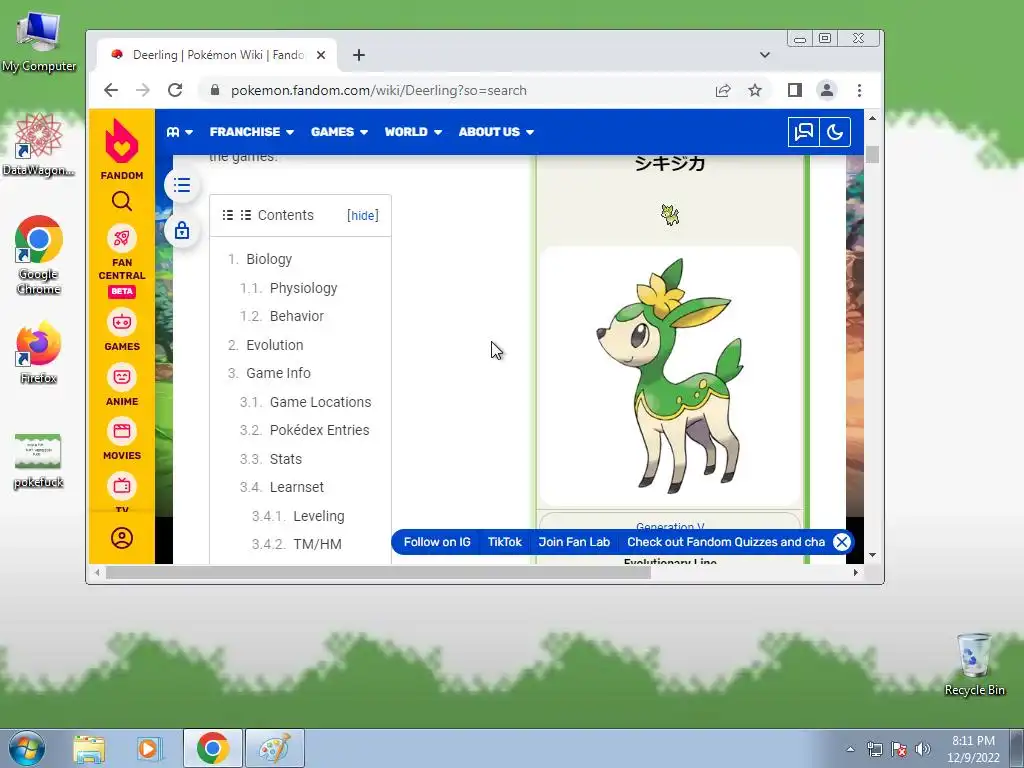The height and width of the screenshot is (768, 1024).
Task: Click the vertical scrollbar thumb
Action: click(872, 155)
